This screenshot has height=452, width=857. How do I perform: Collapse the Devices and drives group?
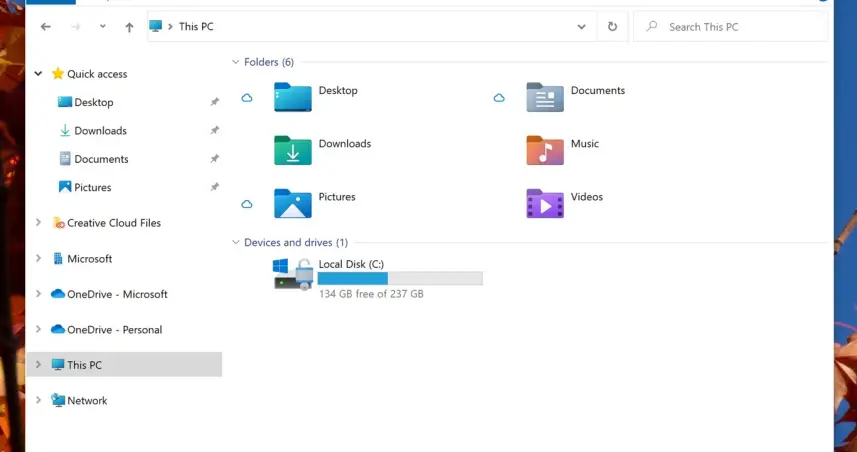pos(236,242)
